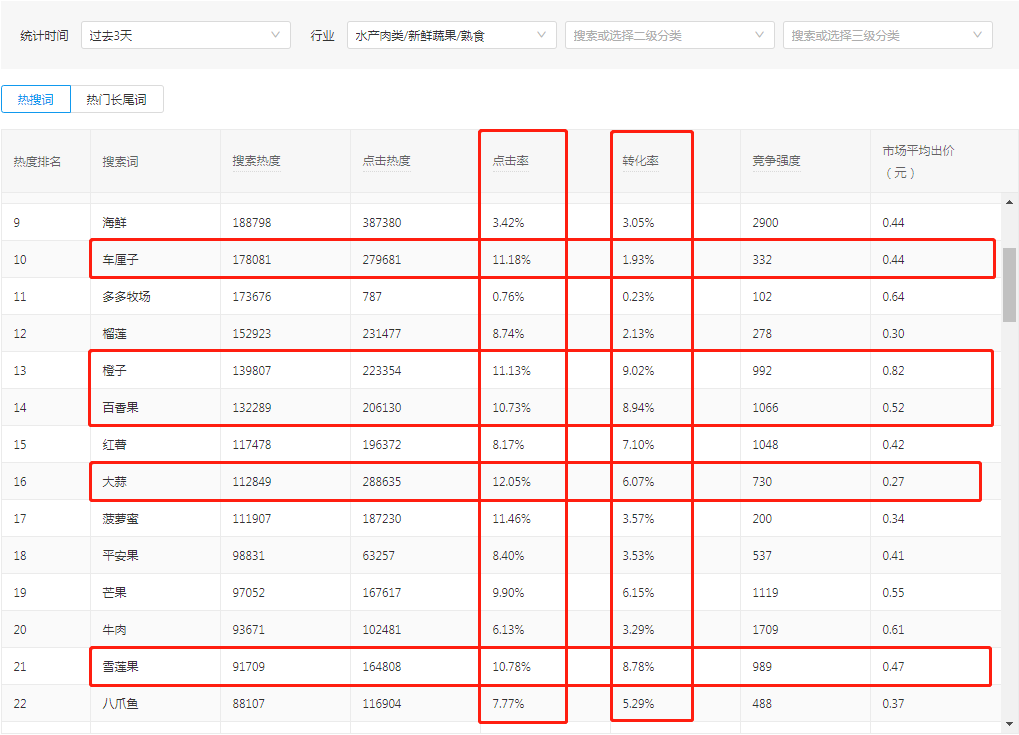Select the search term 红薯
The image size is (1019, 735).
(114, 445)
